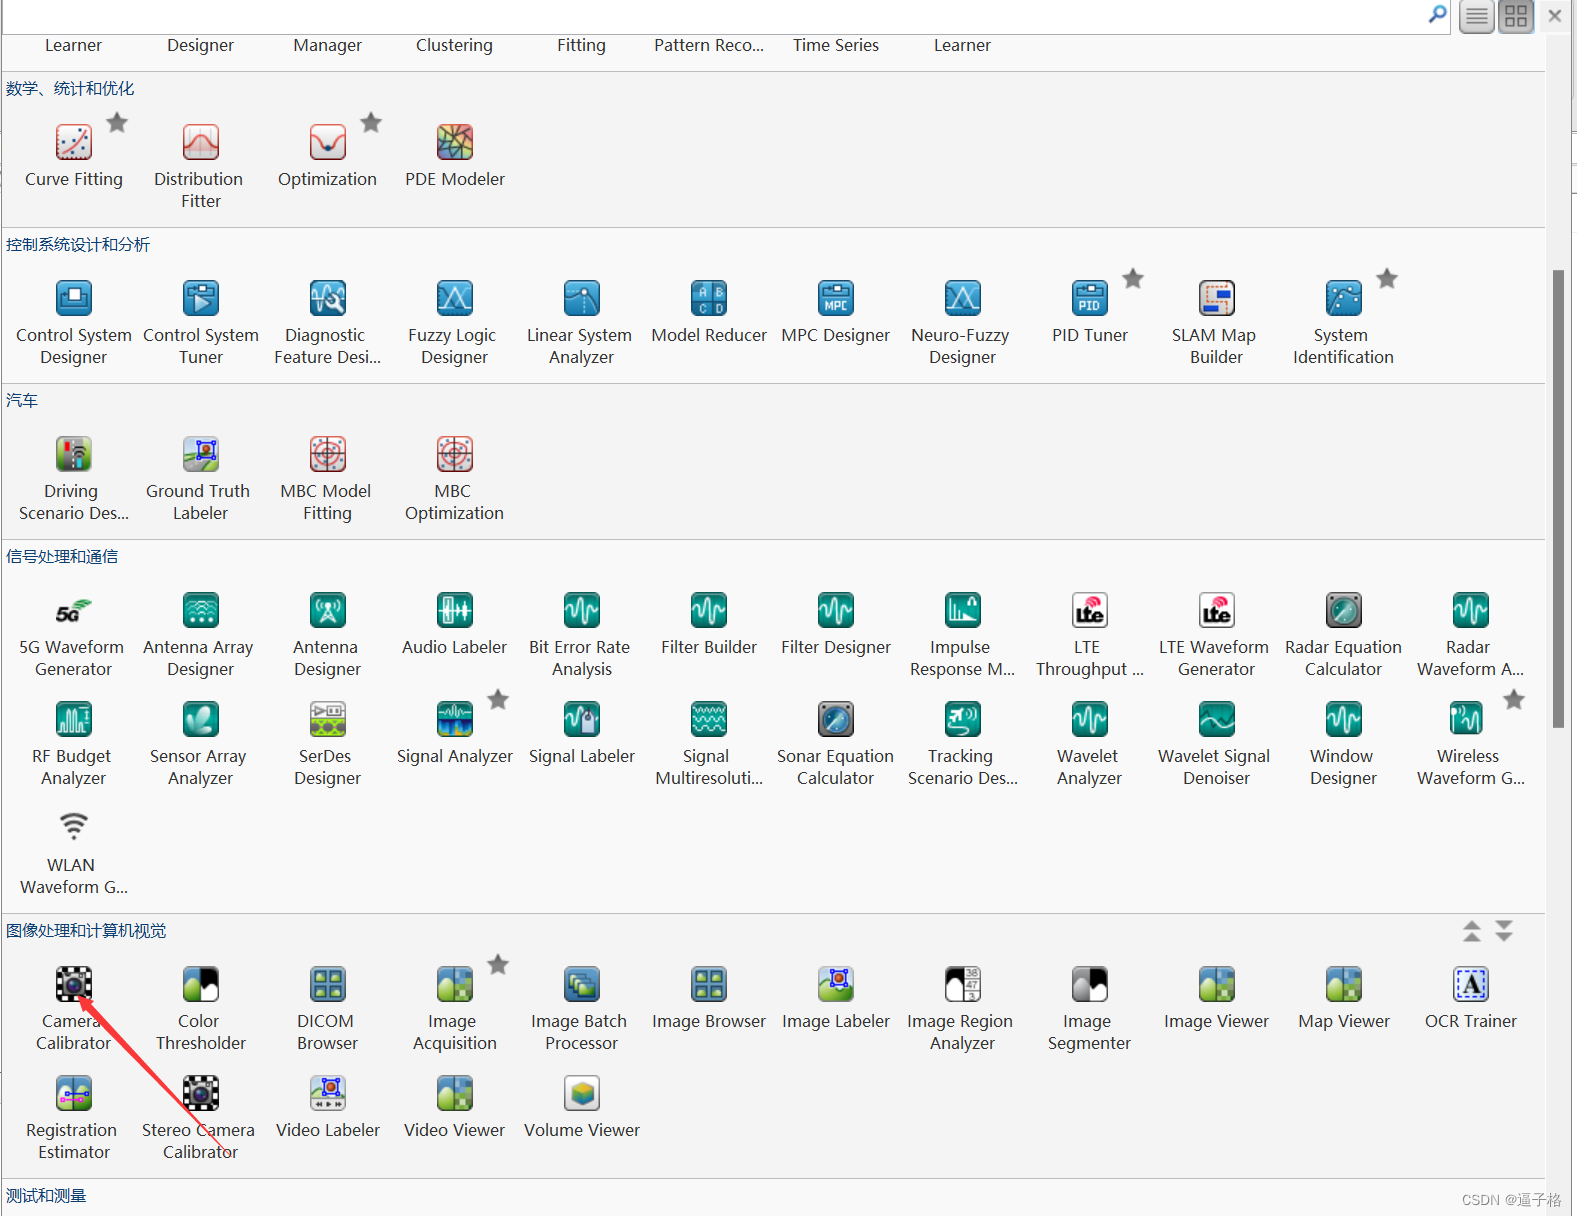The height and width of the screenshot is (1216, 1577).
Task: Launch the MPC Designer app
Action: point(836,298)
